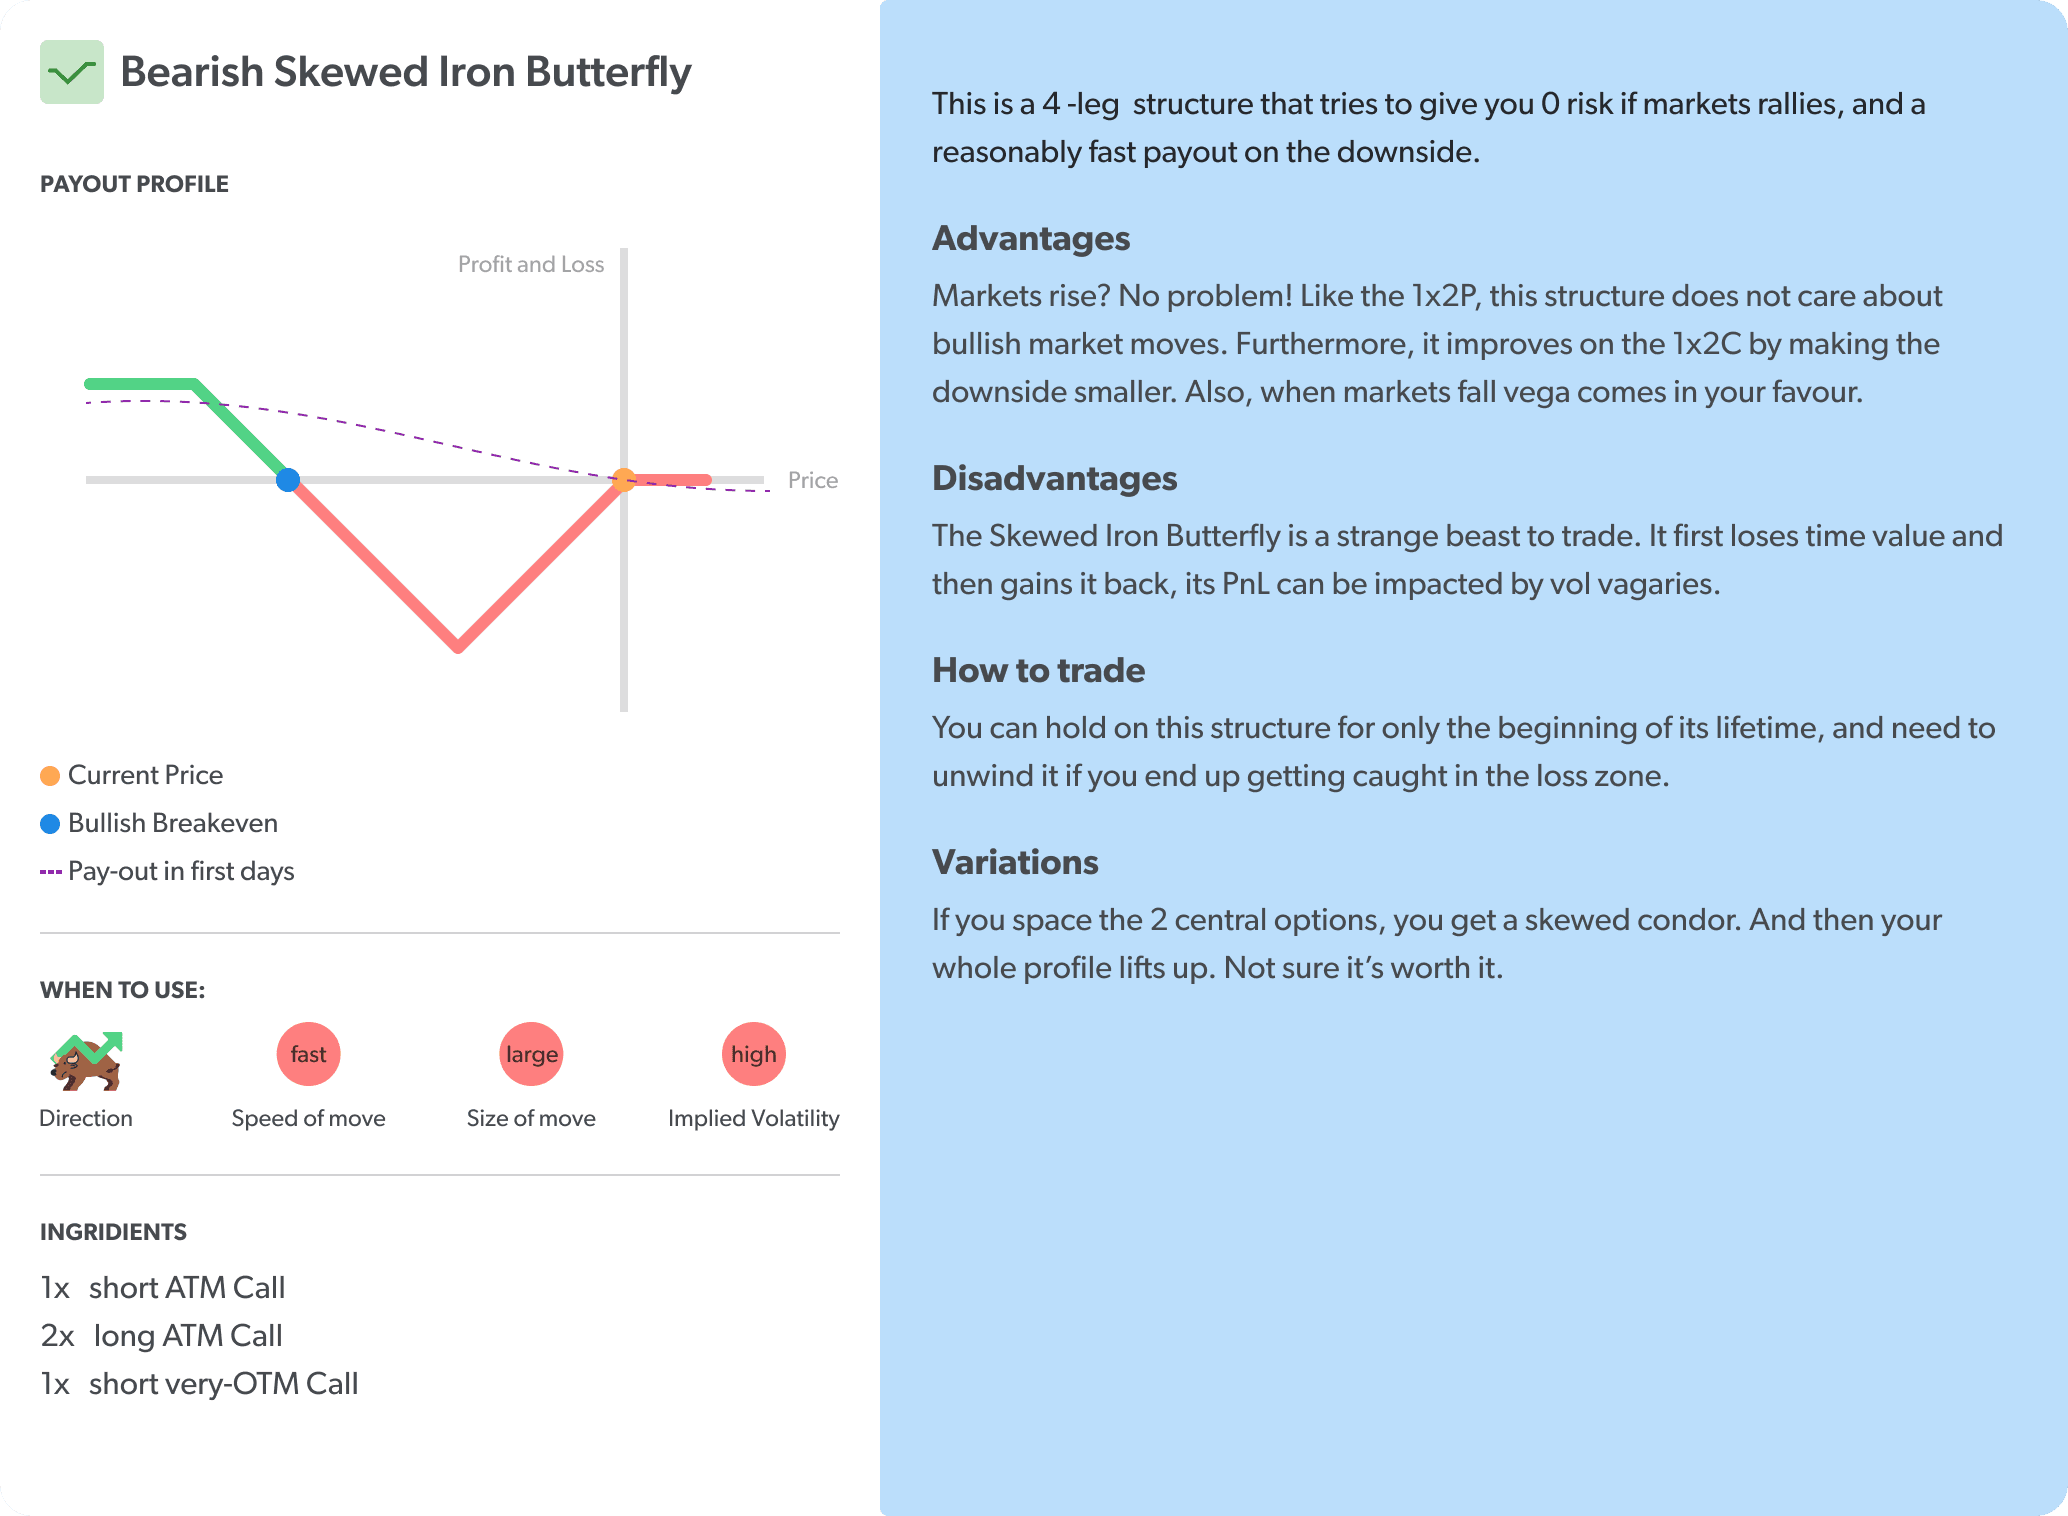The image size is (2068, 1516).
Task: Toggle the strategy checkmark to disable it
Action: coord(71,72)
